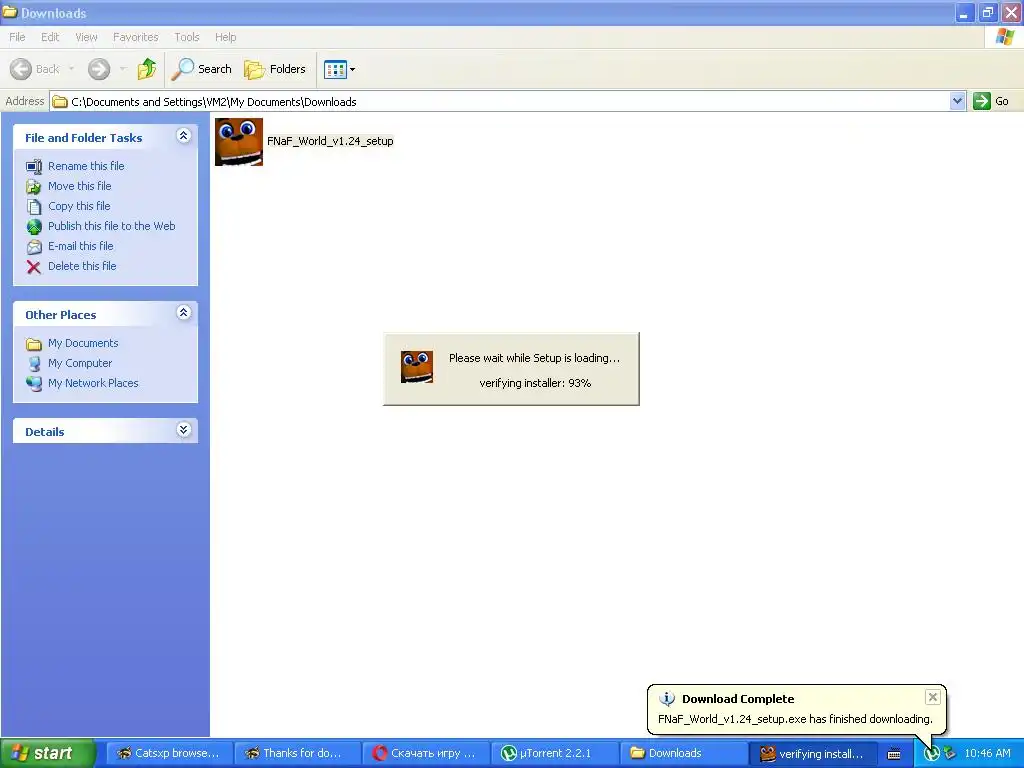Close the Download Complete balloon

933,697
